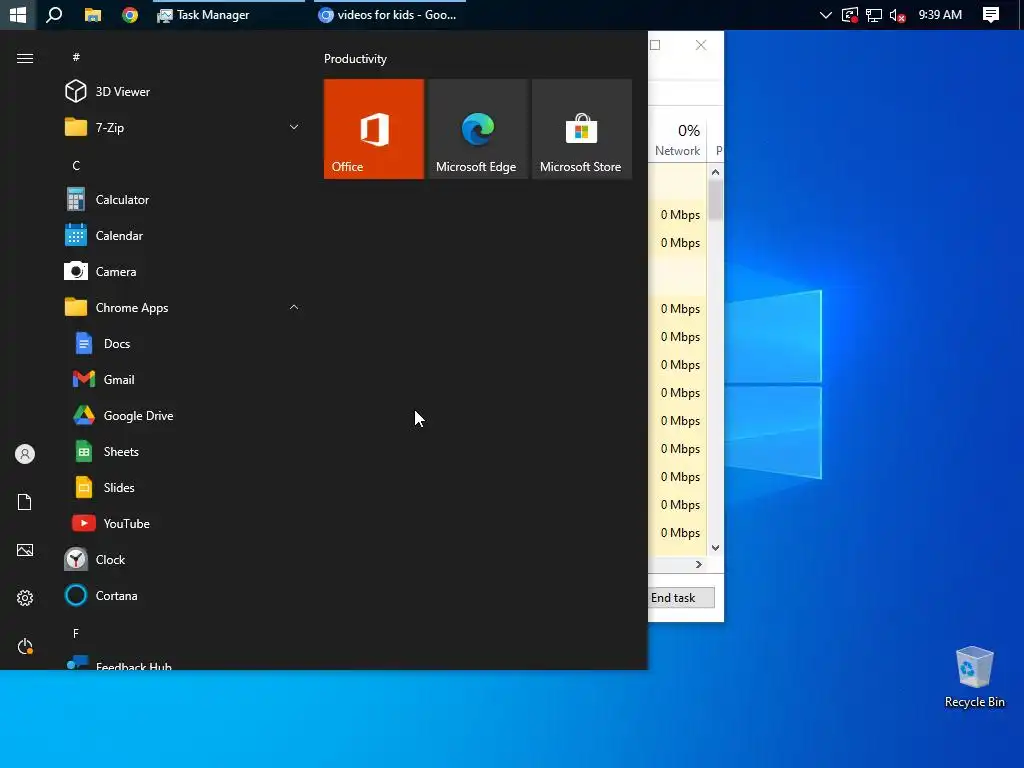
Task: Click Task Manager vertical scrollbar thumb
Action: [x=716, y=200]
